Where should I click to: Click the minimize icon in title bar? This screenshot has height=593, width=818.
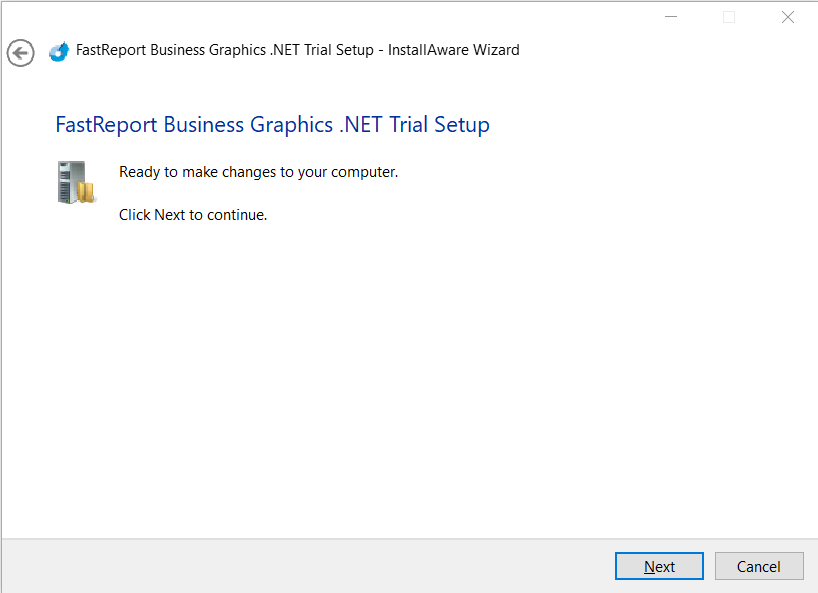[671, 16]
